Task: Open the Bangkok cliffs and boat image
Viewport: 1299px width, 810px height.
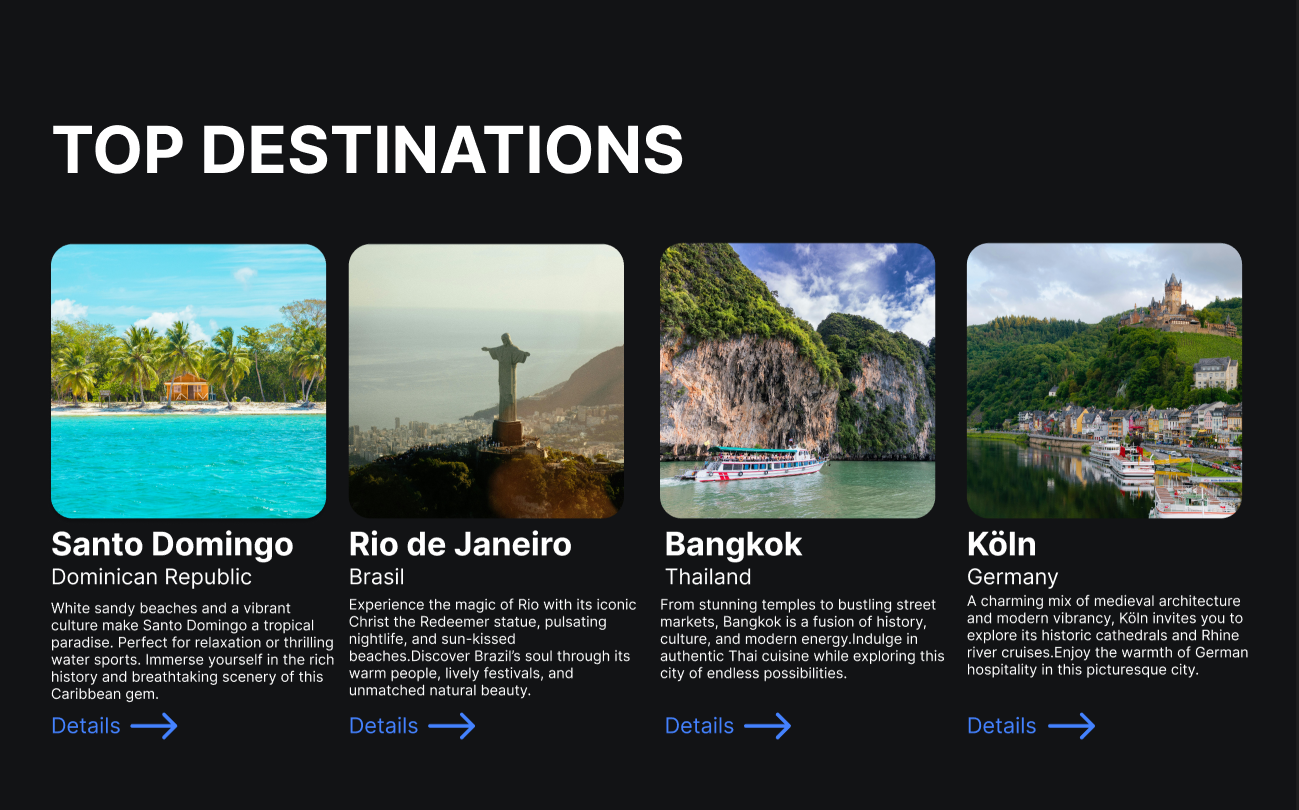Action: pos(798,381)
